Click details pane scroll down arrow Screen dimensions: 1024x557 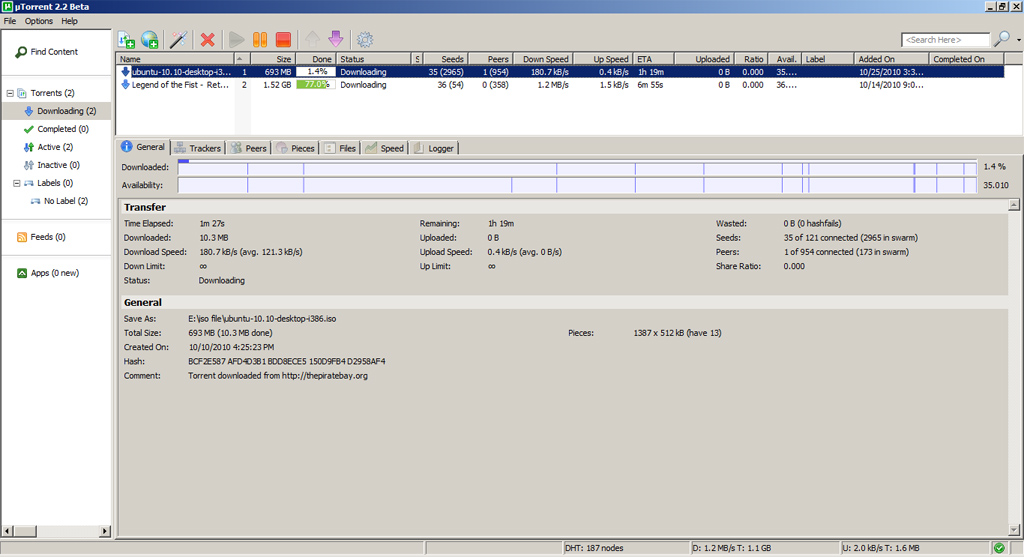pyautogui.click(x=1014, y=530)
